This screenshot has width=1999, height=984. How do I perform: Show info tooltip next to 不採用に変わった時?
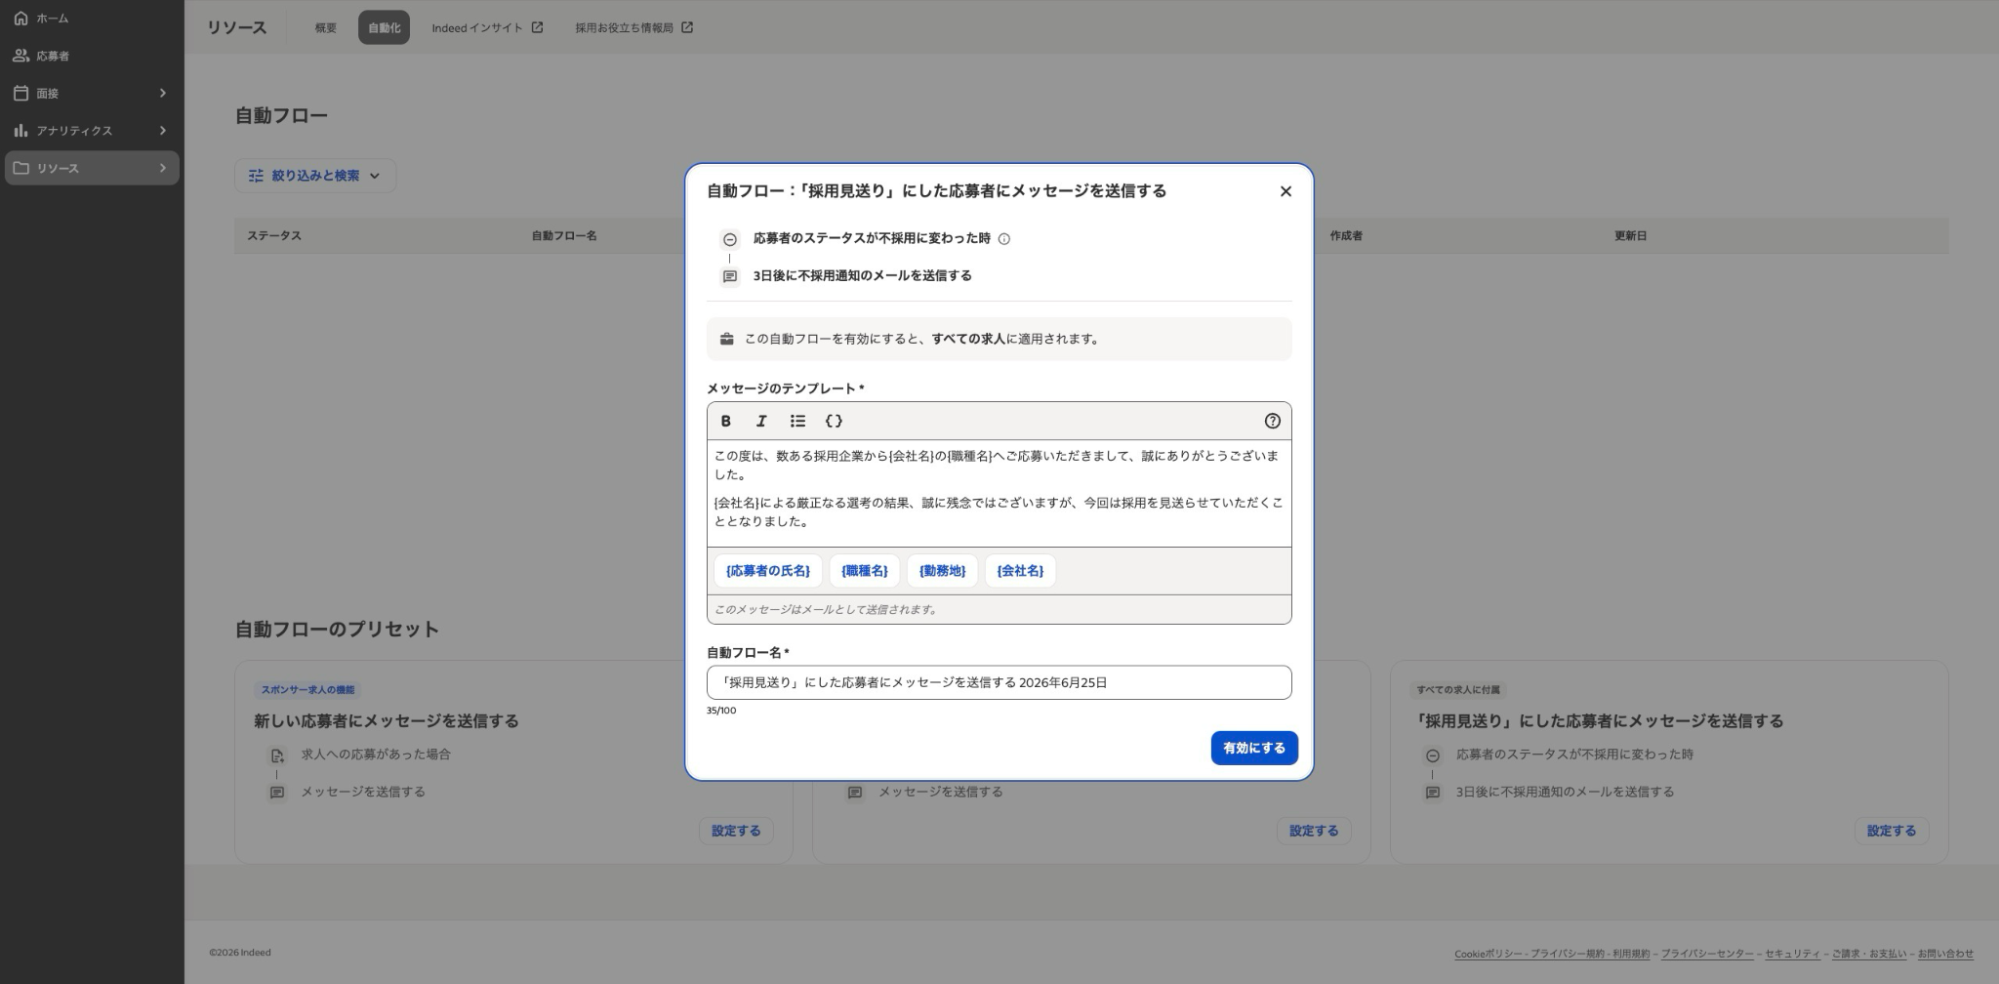click(x=1004, y=239)
